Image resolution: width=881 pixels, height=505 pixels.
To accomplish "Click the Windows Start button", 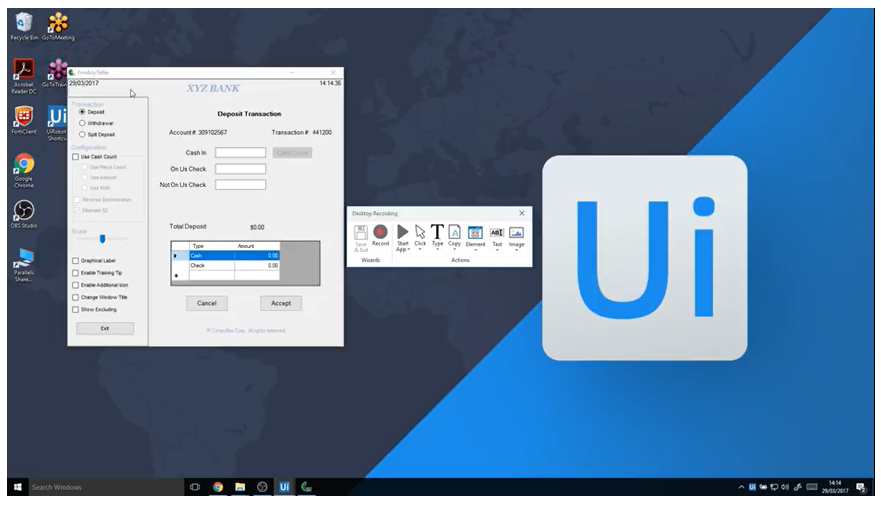I will (17, 487).
